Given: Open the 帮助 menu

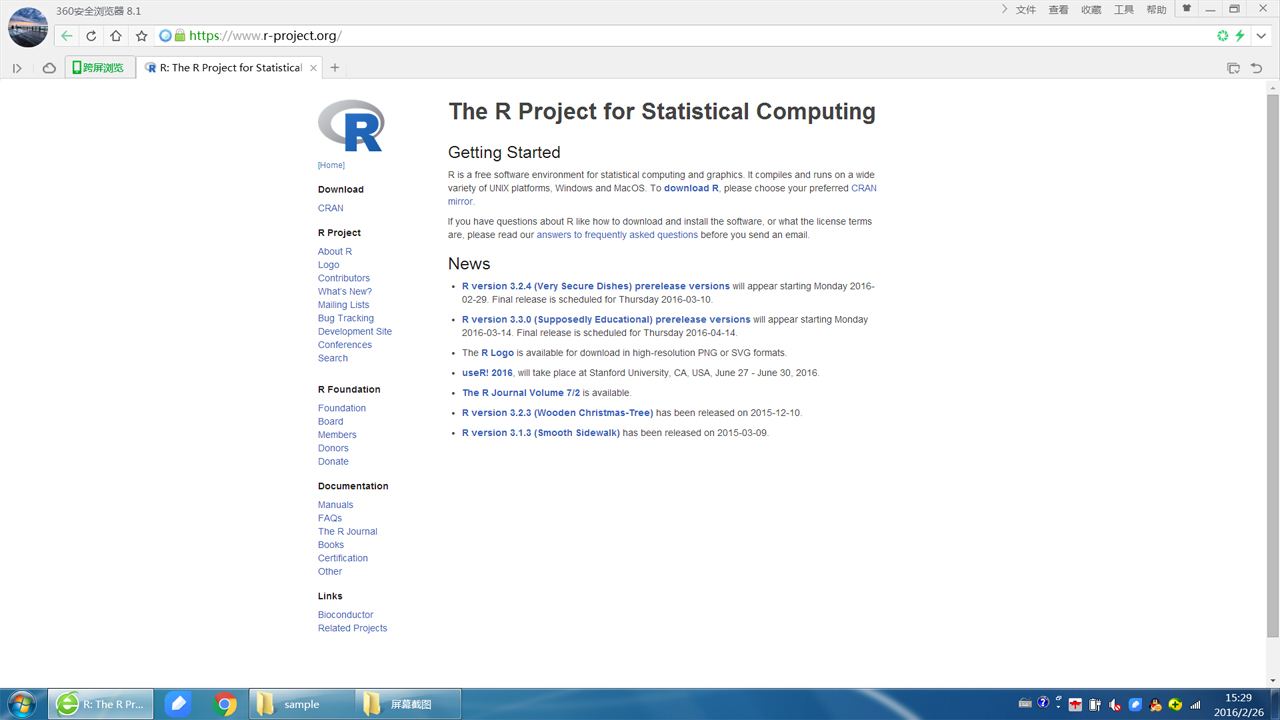Looking at the screenshot, I should [1156, 9].
